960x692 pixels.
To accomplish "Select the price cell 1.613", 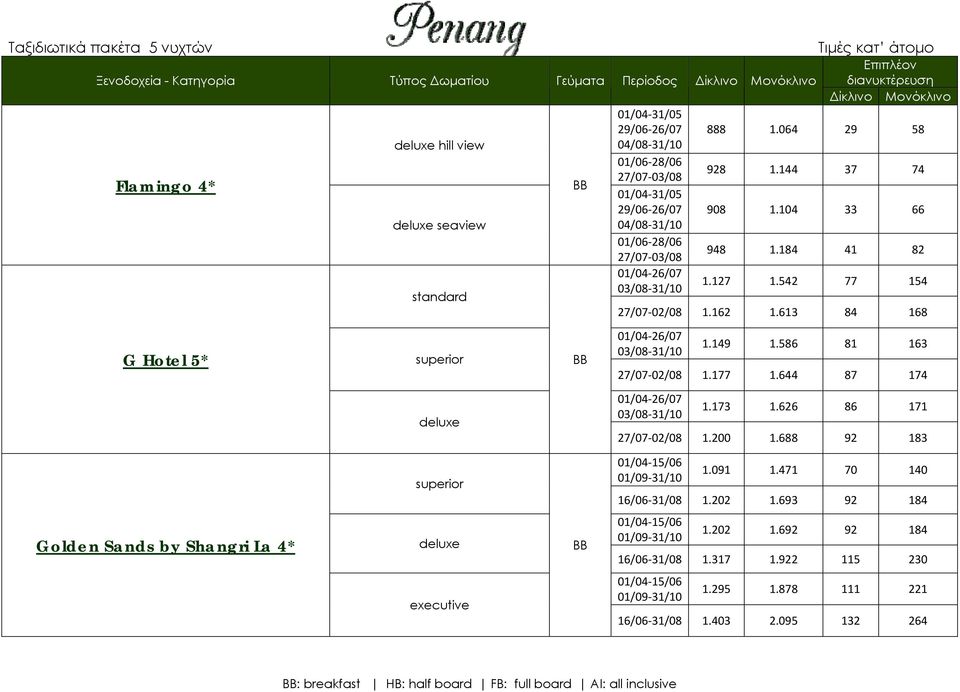I will click(783, 312).
